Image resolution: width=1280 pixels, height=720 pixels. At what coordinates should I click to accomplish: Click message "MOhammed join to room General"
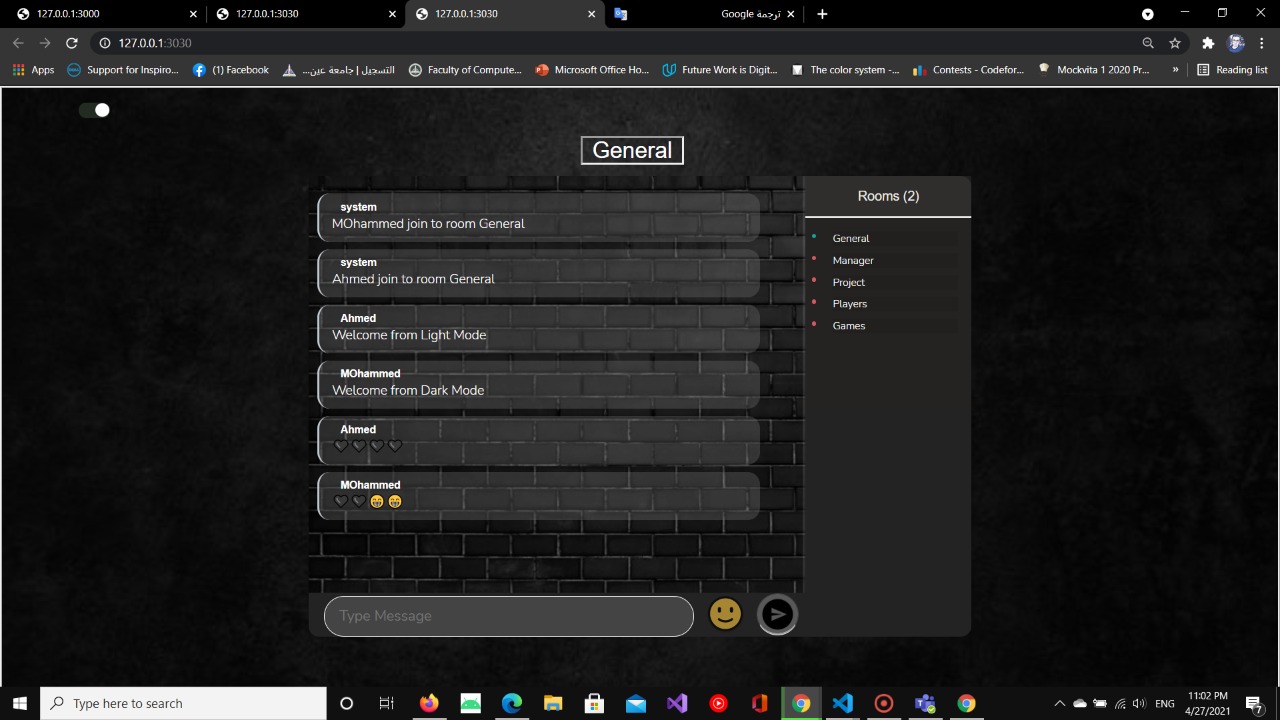pos(539,217)
